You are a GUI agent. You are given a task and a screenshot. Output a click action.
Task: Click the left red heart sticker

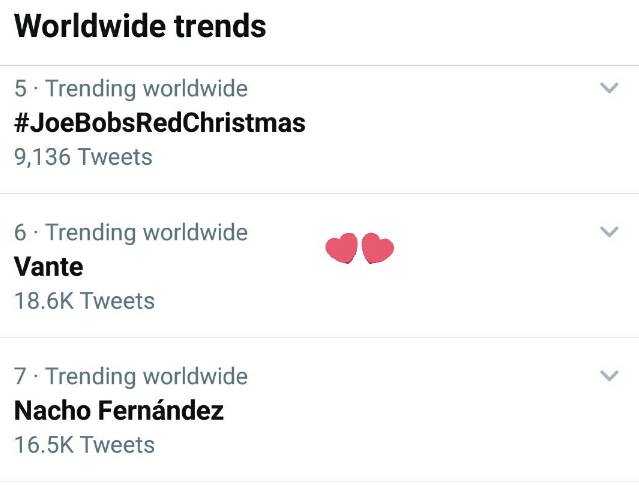342,248
